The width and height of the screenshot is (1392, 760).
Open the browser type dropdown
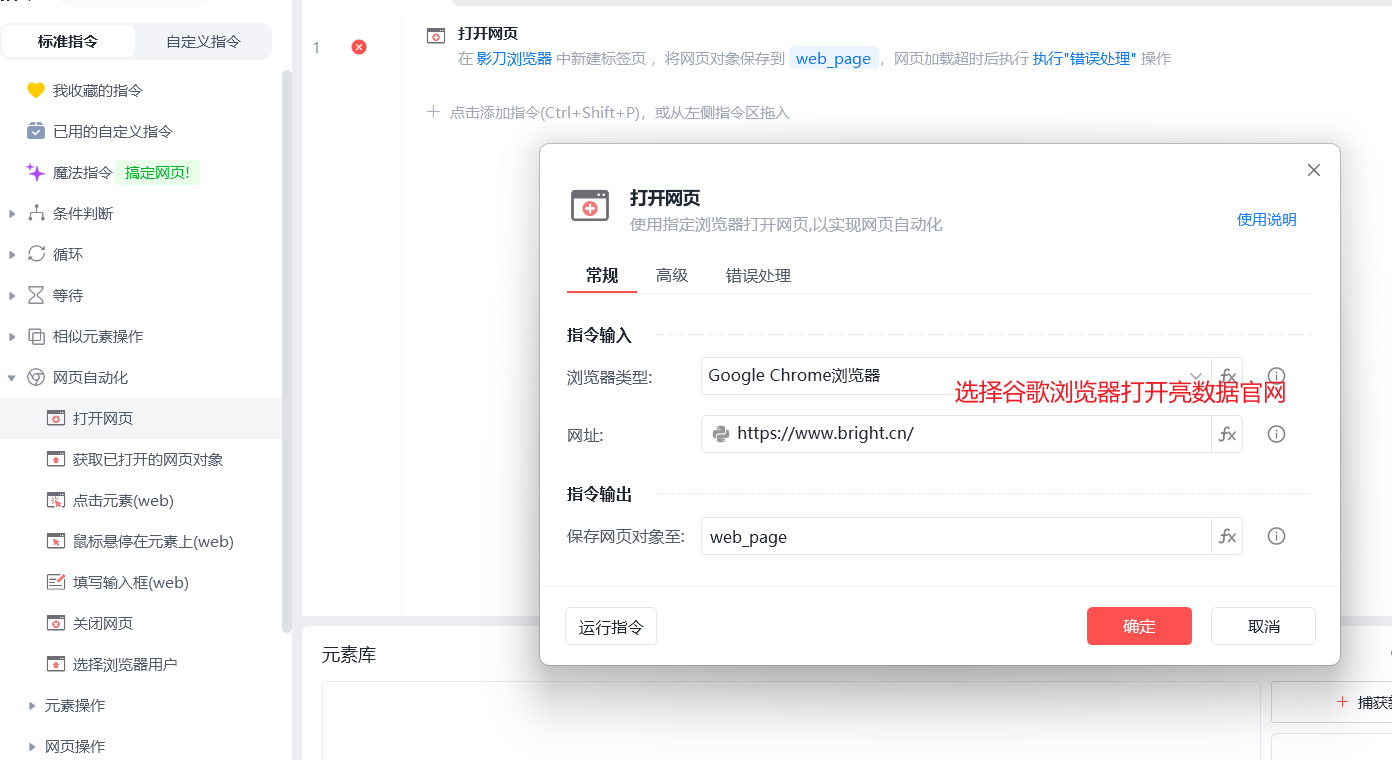tap(1196, 376)
